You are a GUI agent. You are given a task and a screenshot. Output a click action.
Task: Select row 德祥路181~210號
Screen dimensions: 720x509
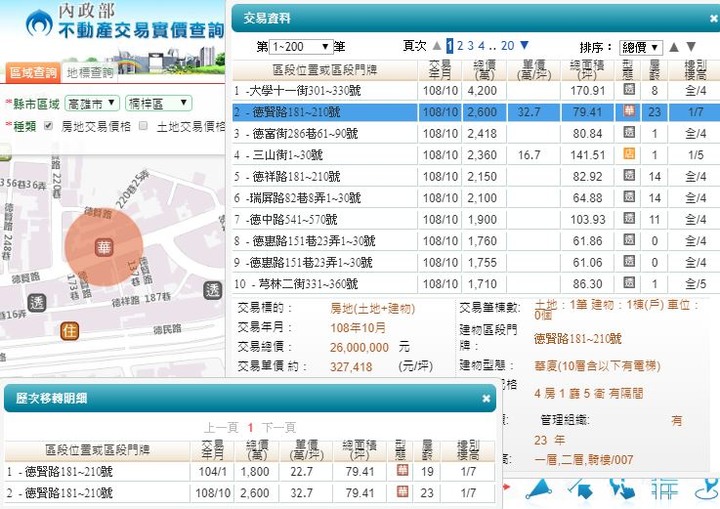pos(476,176)
